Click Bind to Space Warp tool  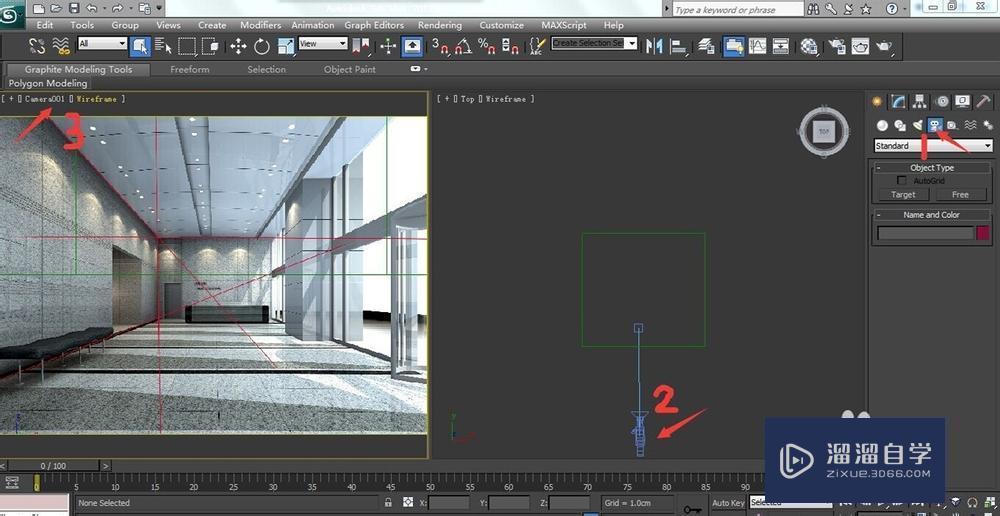point(61,45)
